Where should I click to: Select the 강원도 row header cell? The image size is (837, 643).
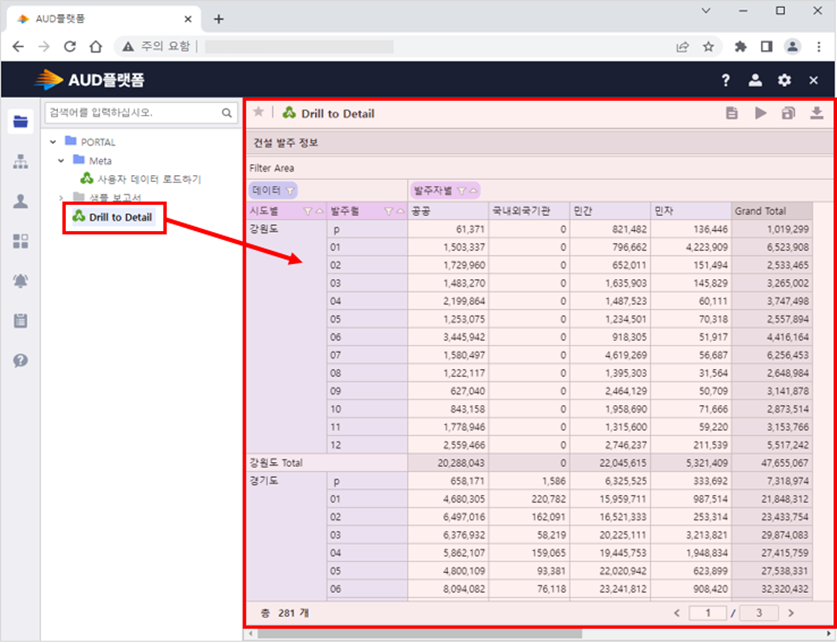tap(287, 337)
